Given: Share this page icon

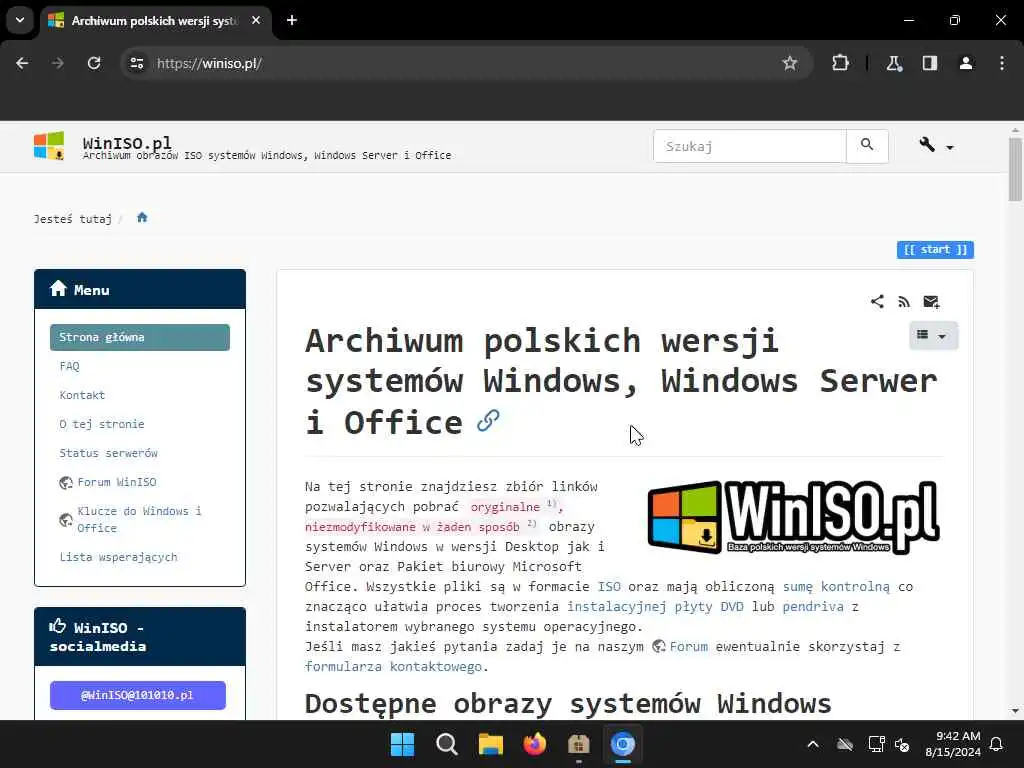Looking at the screenshot, I should (877, 301).
